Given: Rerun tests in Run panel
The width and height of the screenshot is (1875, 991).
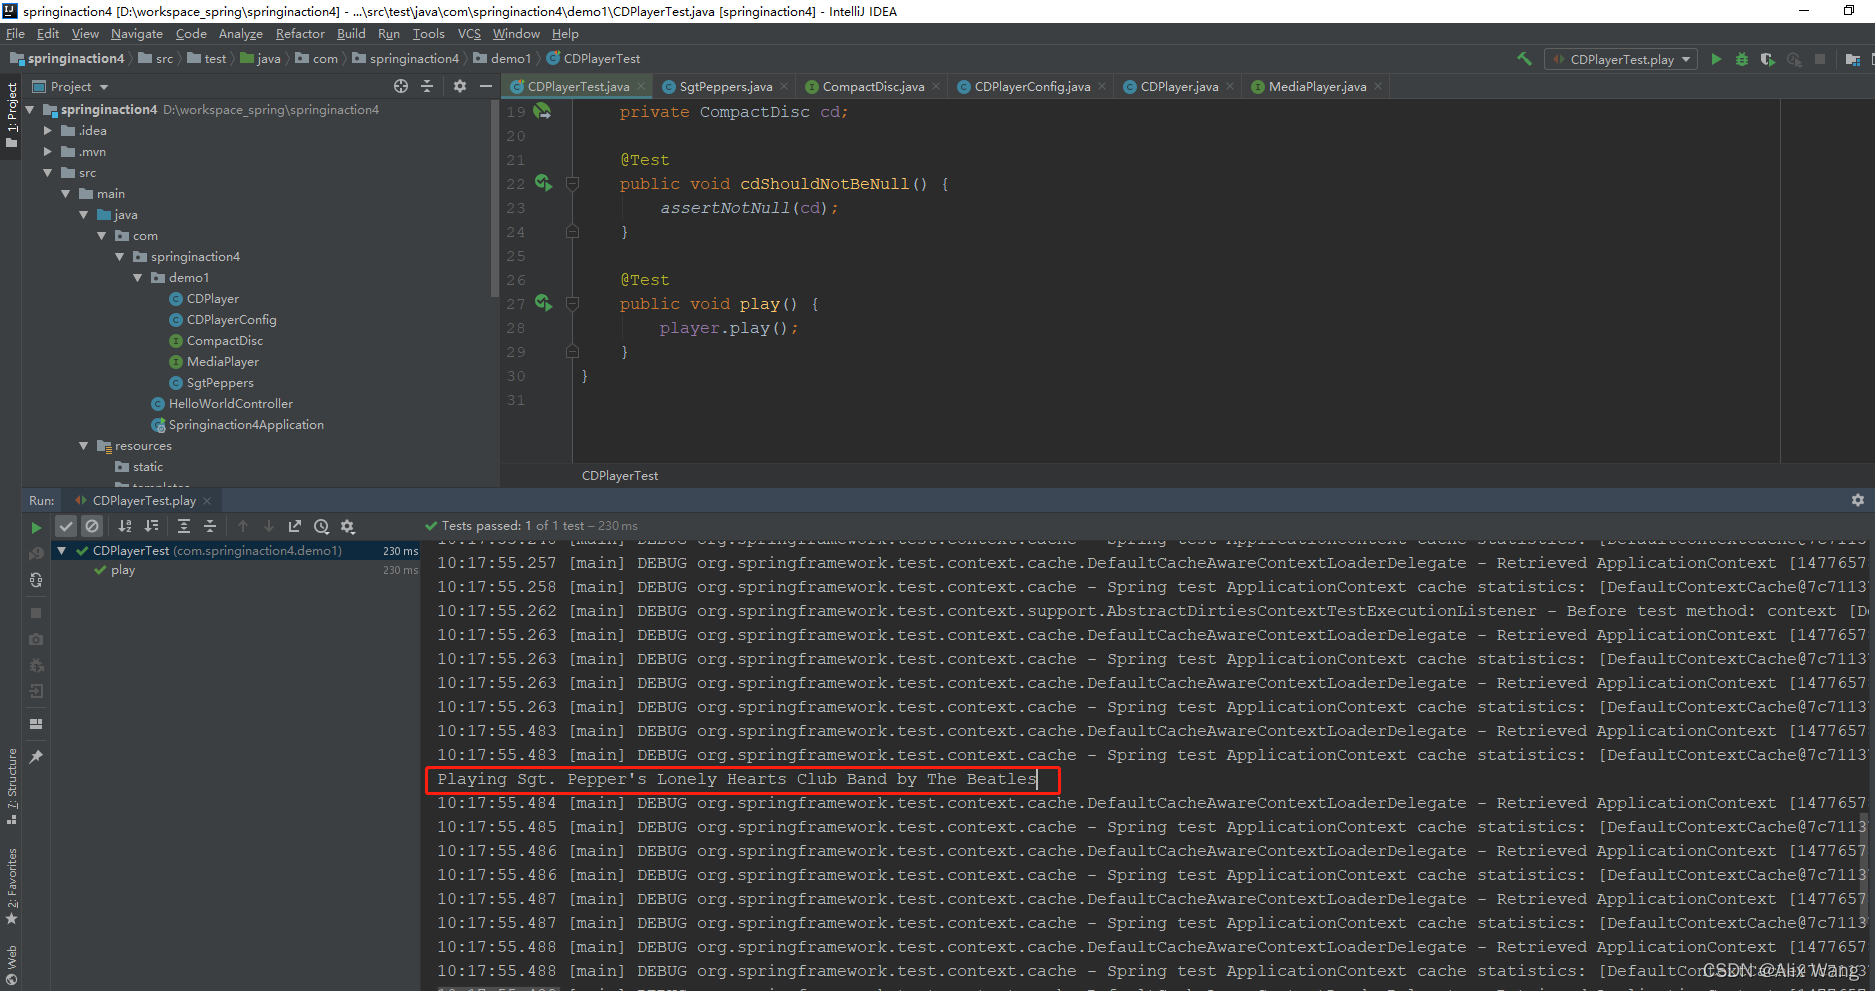Looking at the screenshot, I should click(36, 527).
